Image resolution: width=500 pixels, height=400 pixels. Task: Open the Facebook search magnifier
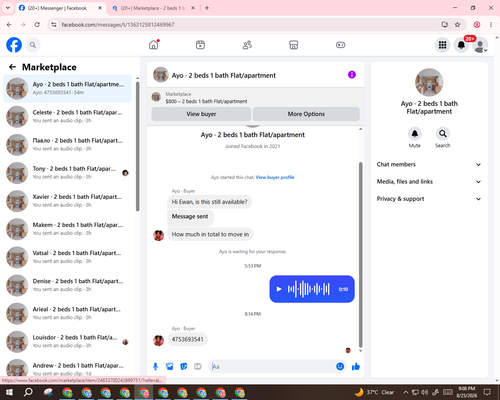[x=33, y=45]
